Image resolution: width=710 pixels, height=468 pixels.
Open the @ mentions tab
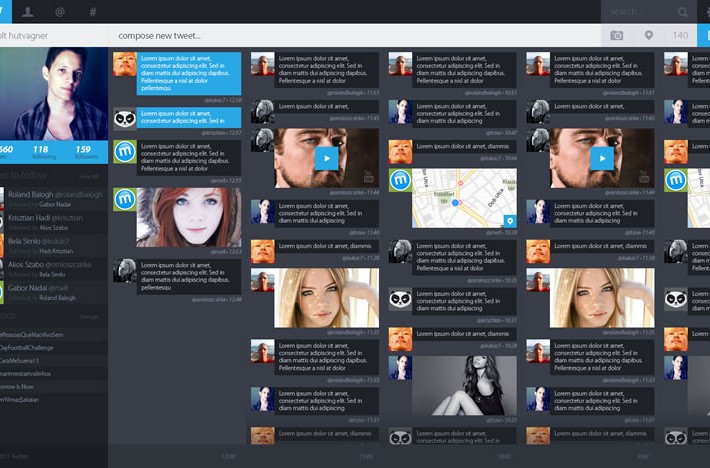click(x=60, y=12)
